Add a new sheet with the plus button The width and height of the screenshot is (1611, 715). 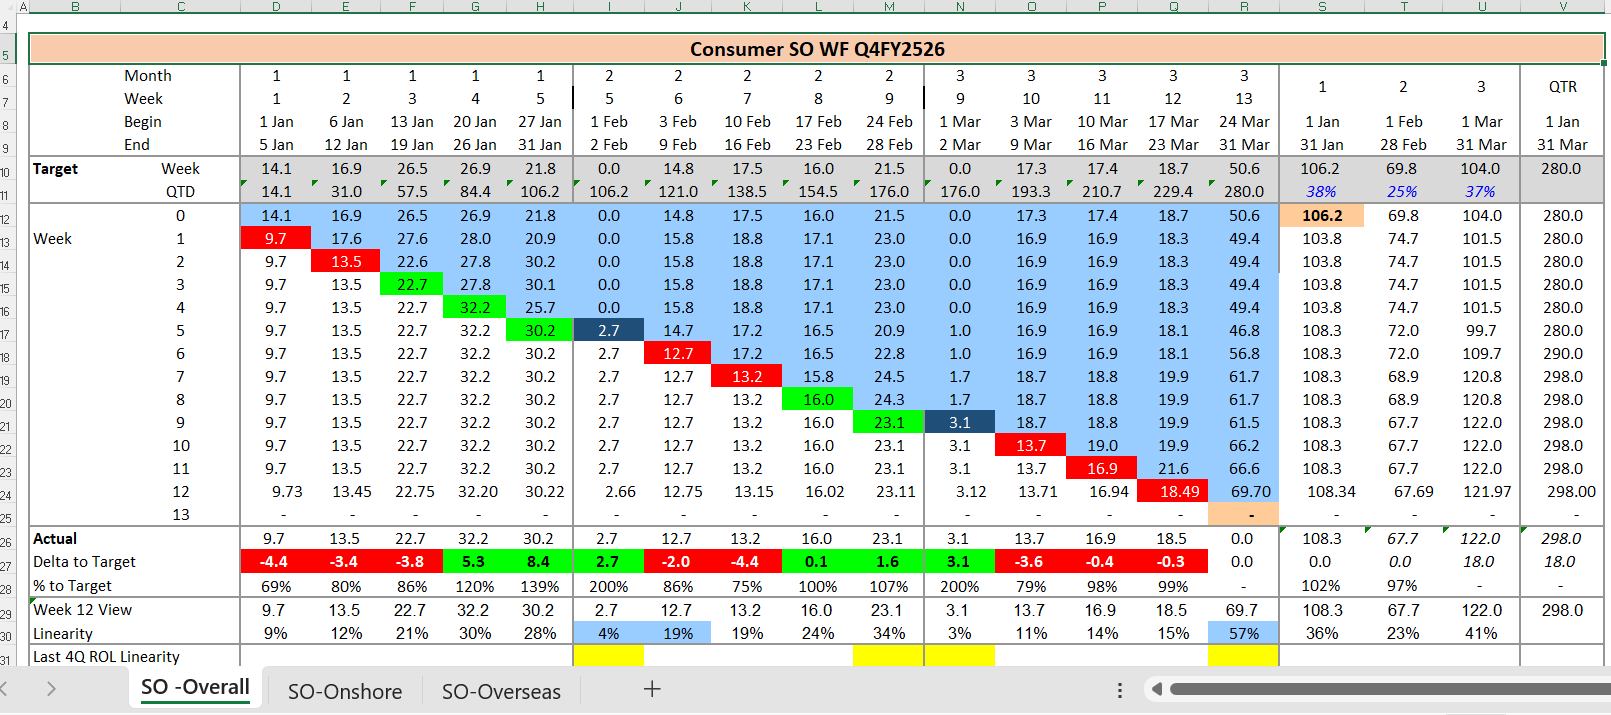[652, 689]
